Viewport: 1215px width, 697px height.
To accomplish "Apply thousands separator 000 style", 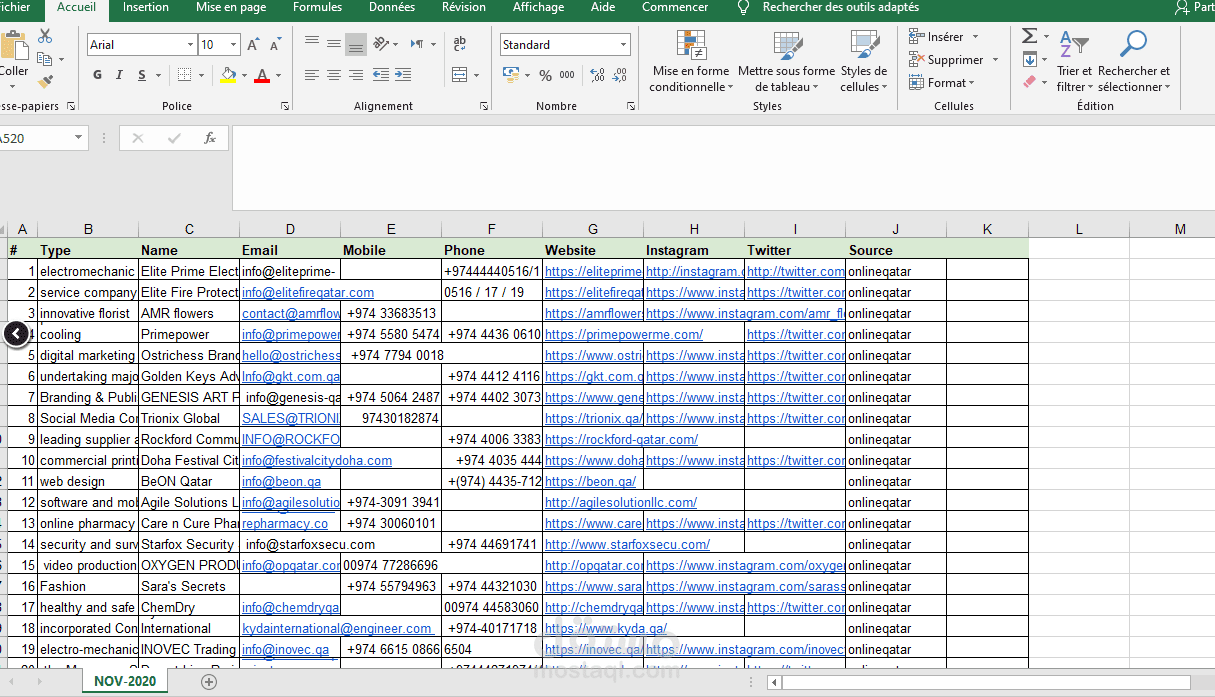I will click(567, 75).
